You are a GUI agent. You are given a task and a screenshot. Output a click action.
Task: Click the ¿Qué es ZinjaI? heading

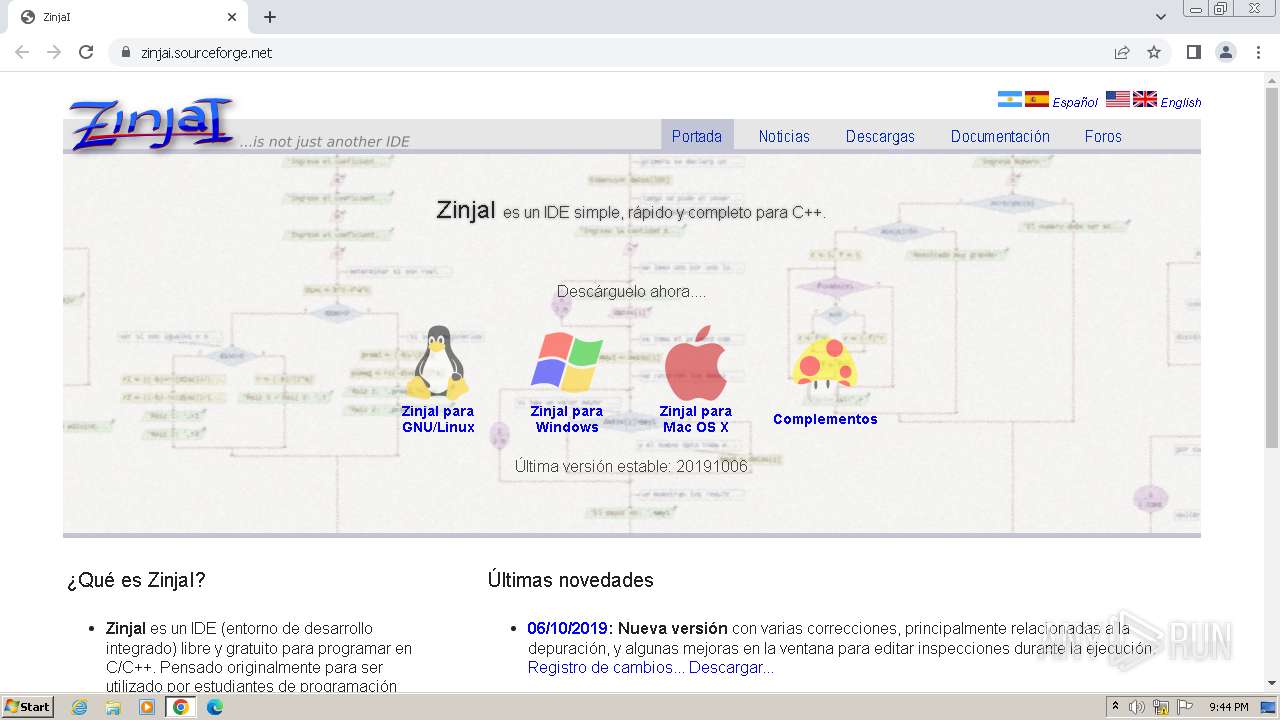pos(136,580)
